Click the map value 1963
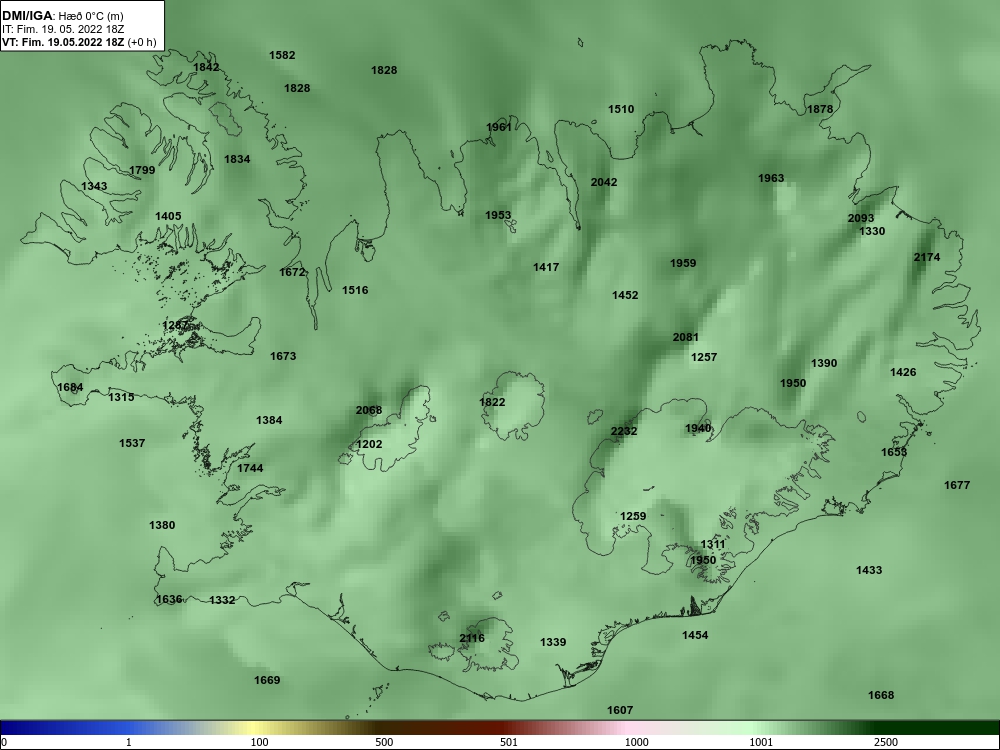 click(x=770, y=179)
